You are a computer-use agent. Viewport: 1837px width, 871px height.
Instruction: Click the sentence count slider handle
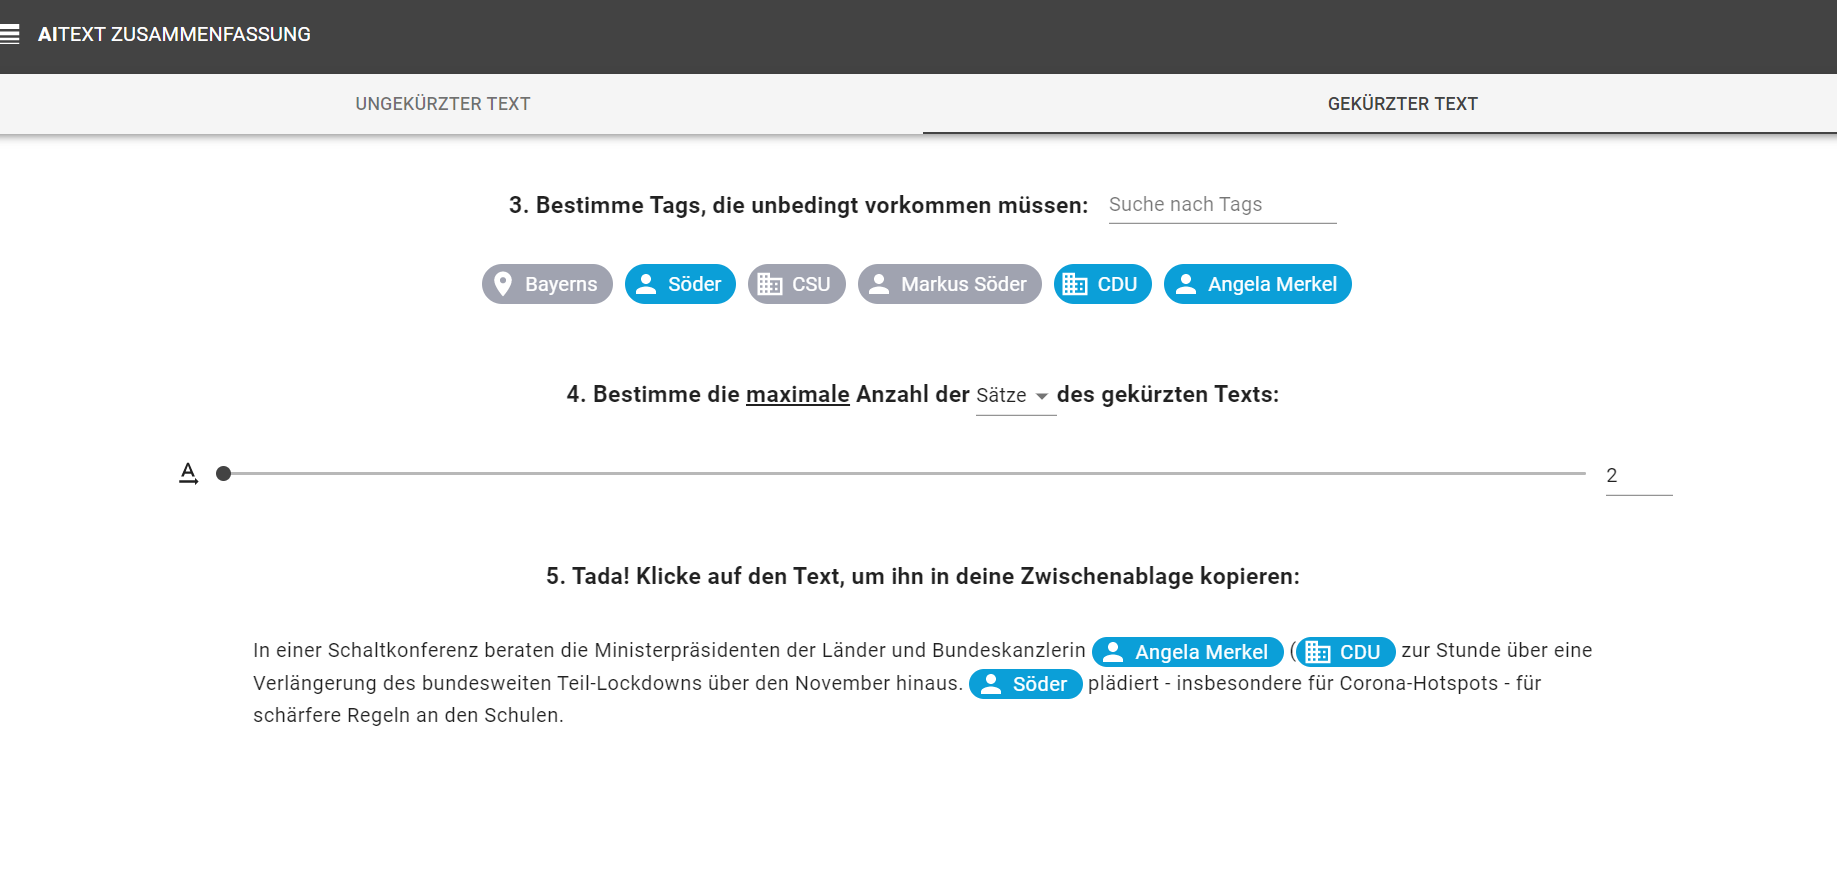click(x=224, y=473)
